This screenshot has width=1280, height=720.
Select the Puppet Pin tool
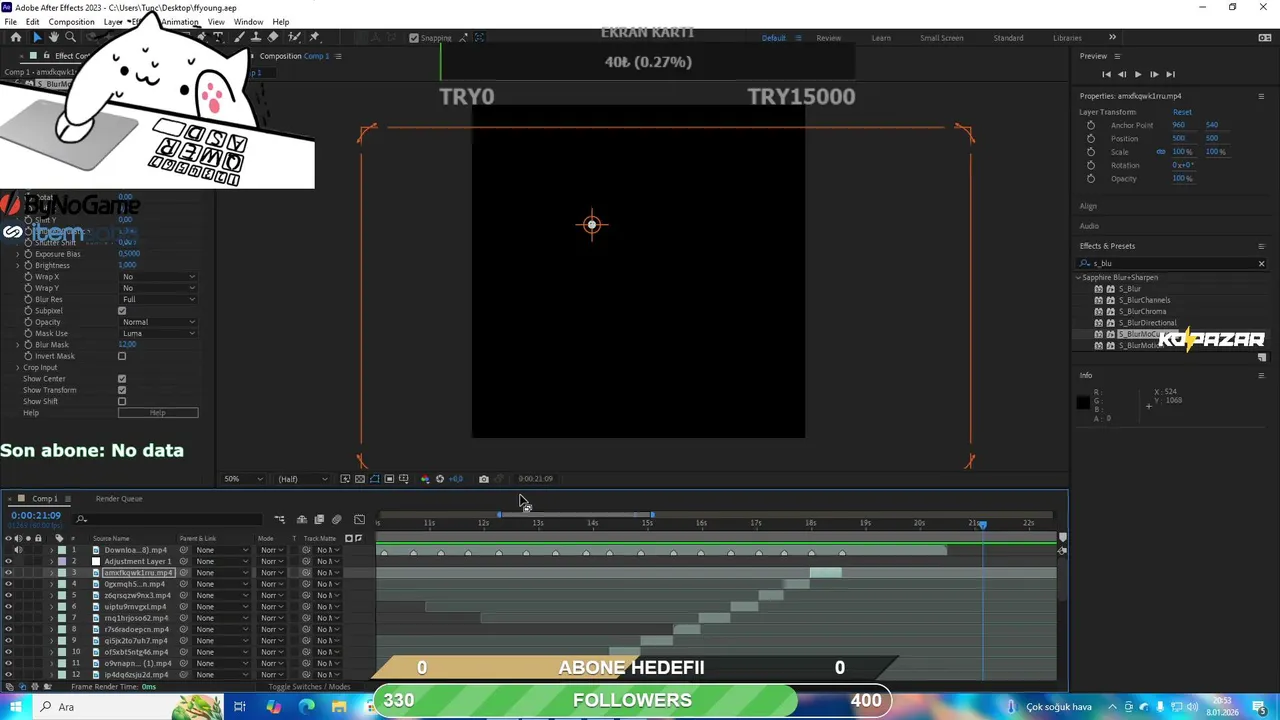pyautogui.click(x=314, y=37)
